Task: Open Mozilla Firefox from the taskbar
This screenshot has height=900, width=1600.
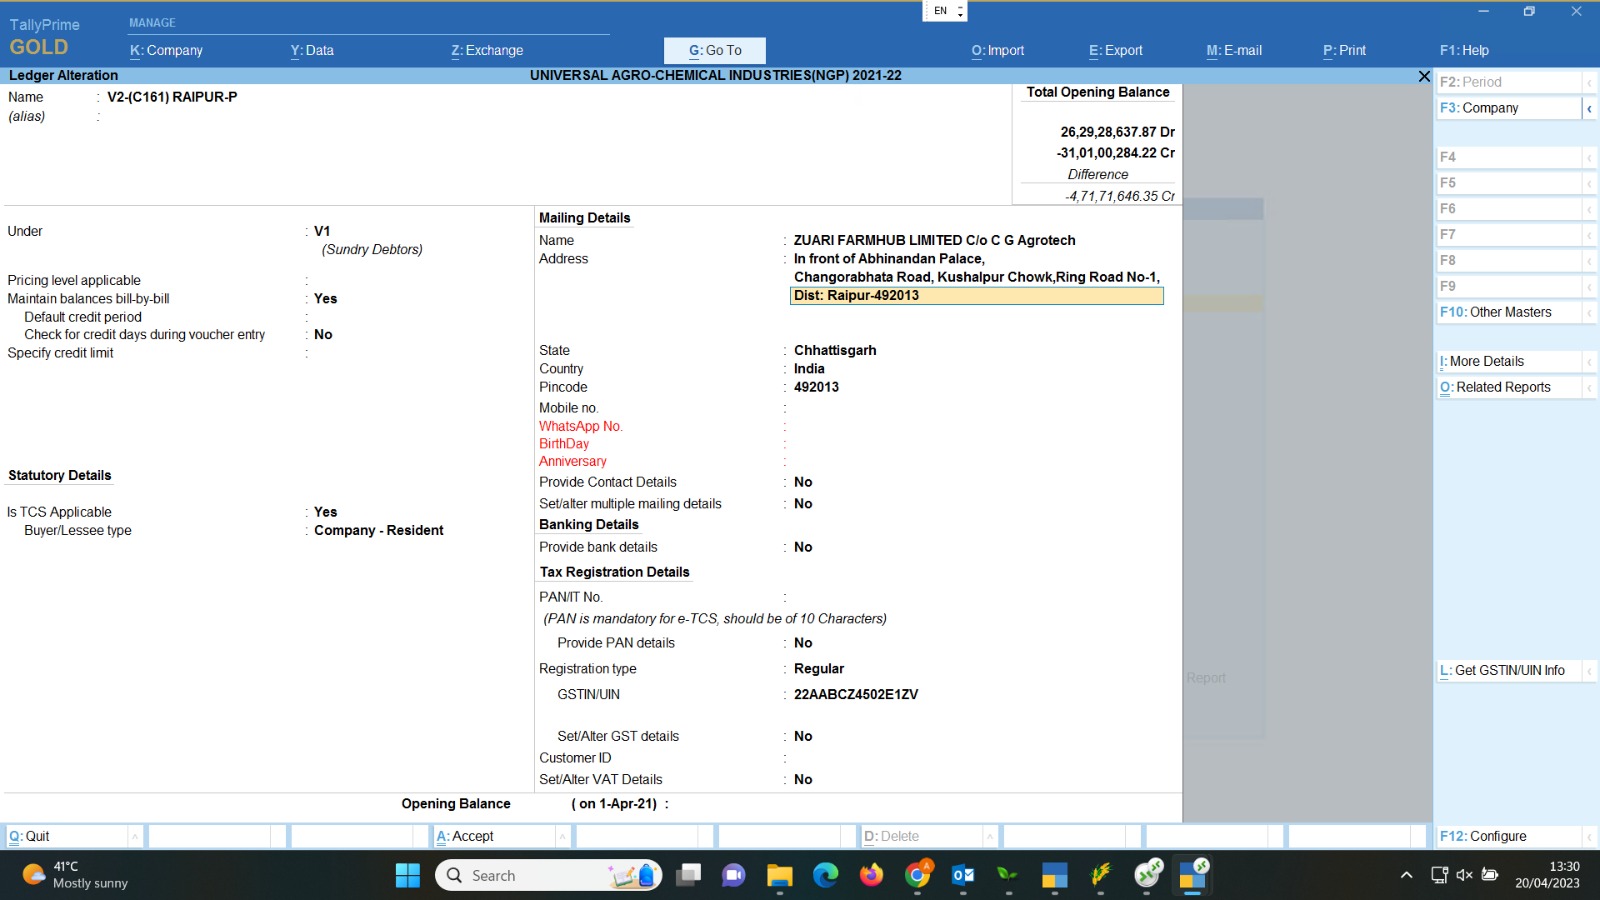Action: 871,875
